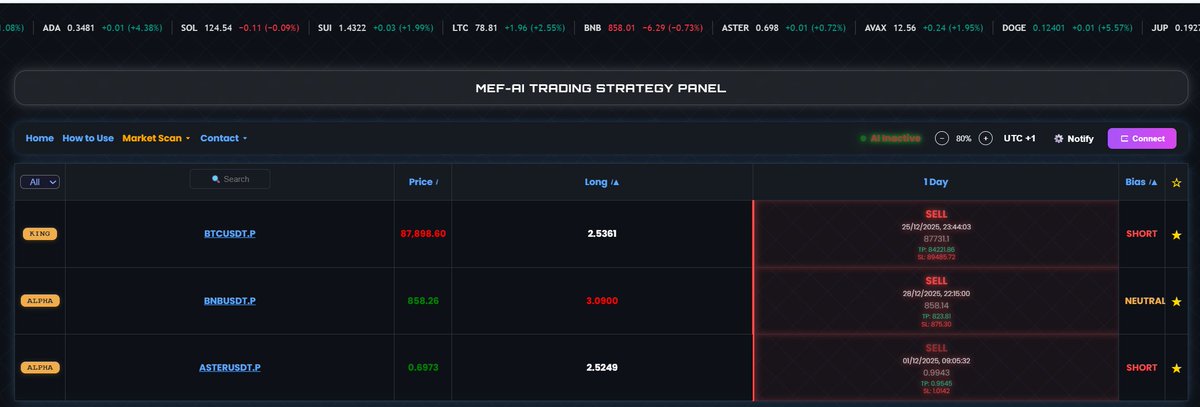Open the Notify settings
The height and width of the screenshot is (407, 1200).
[x=1074, y=138]
